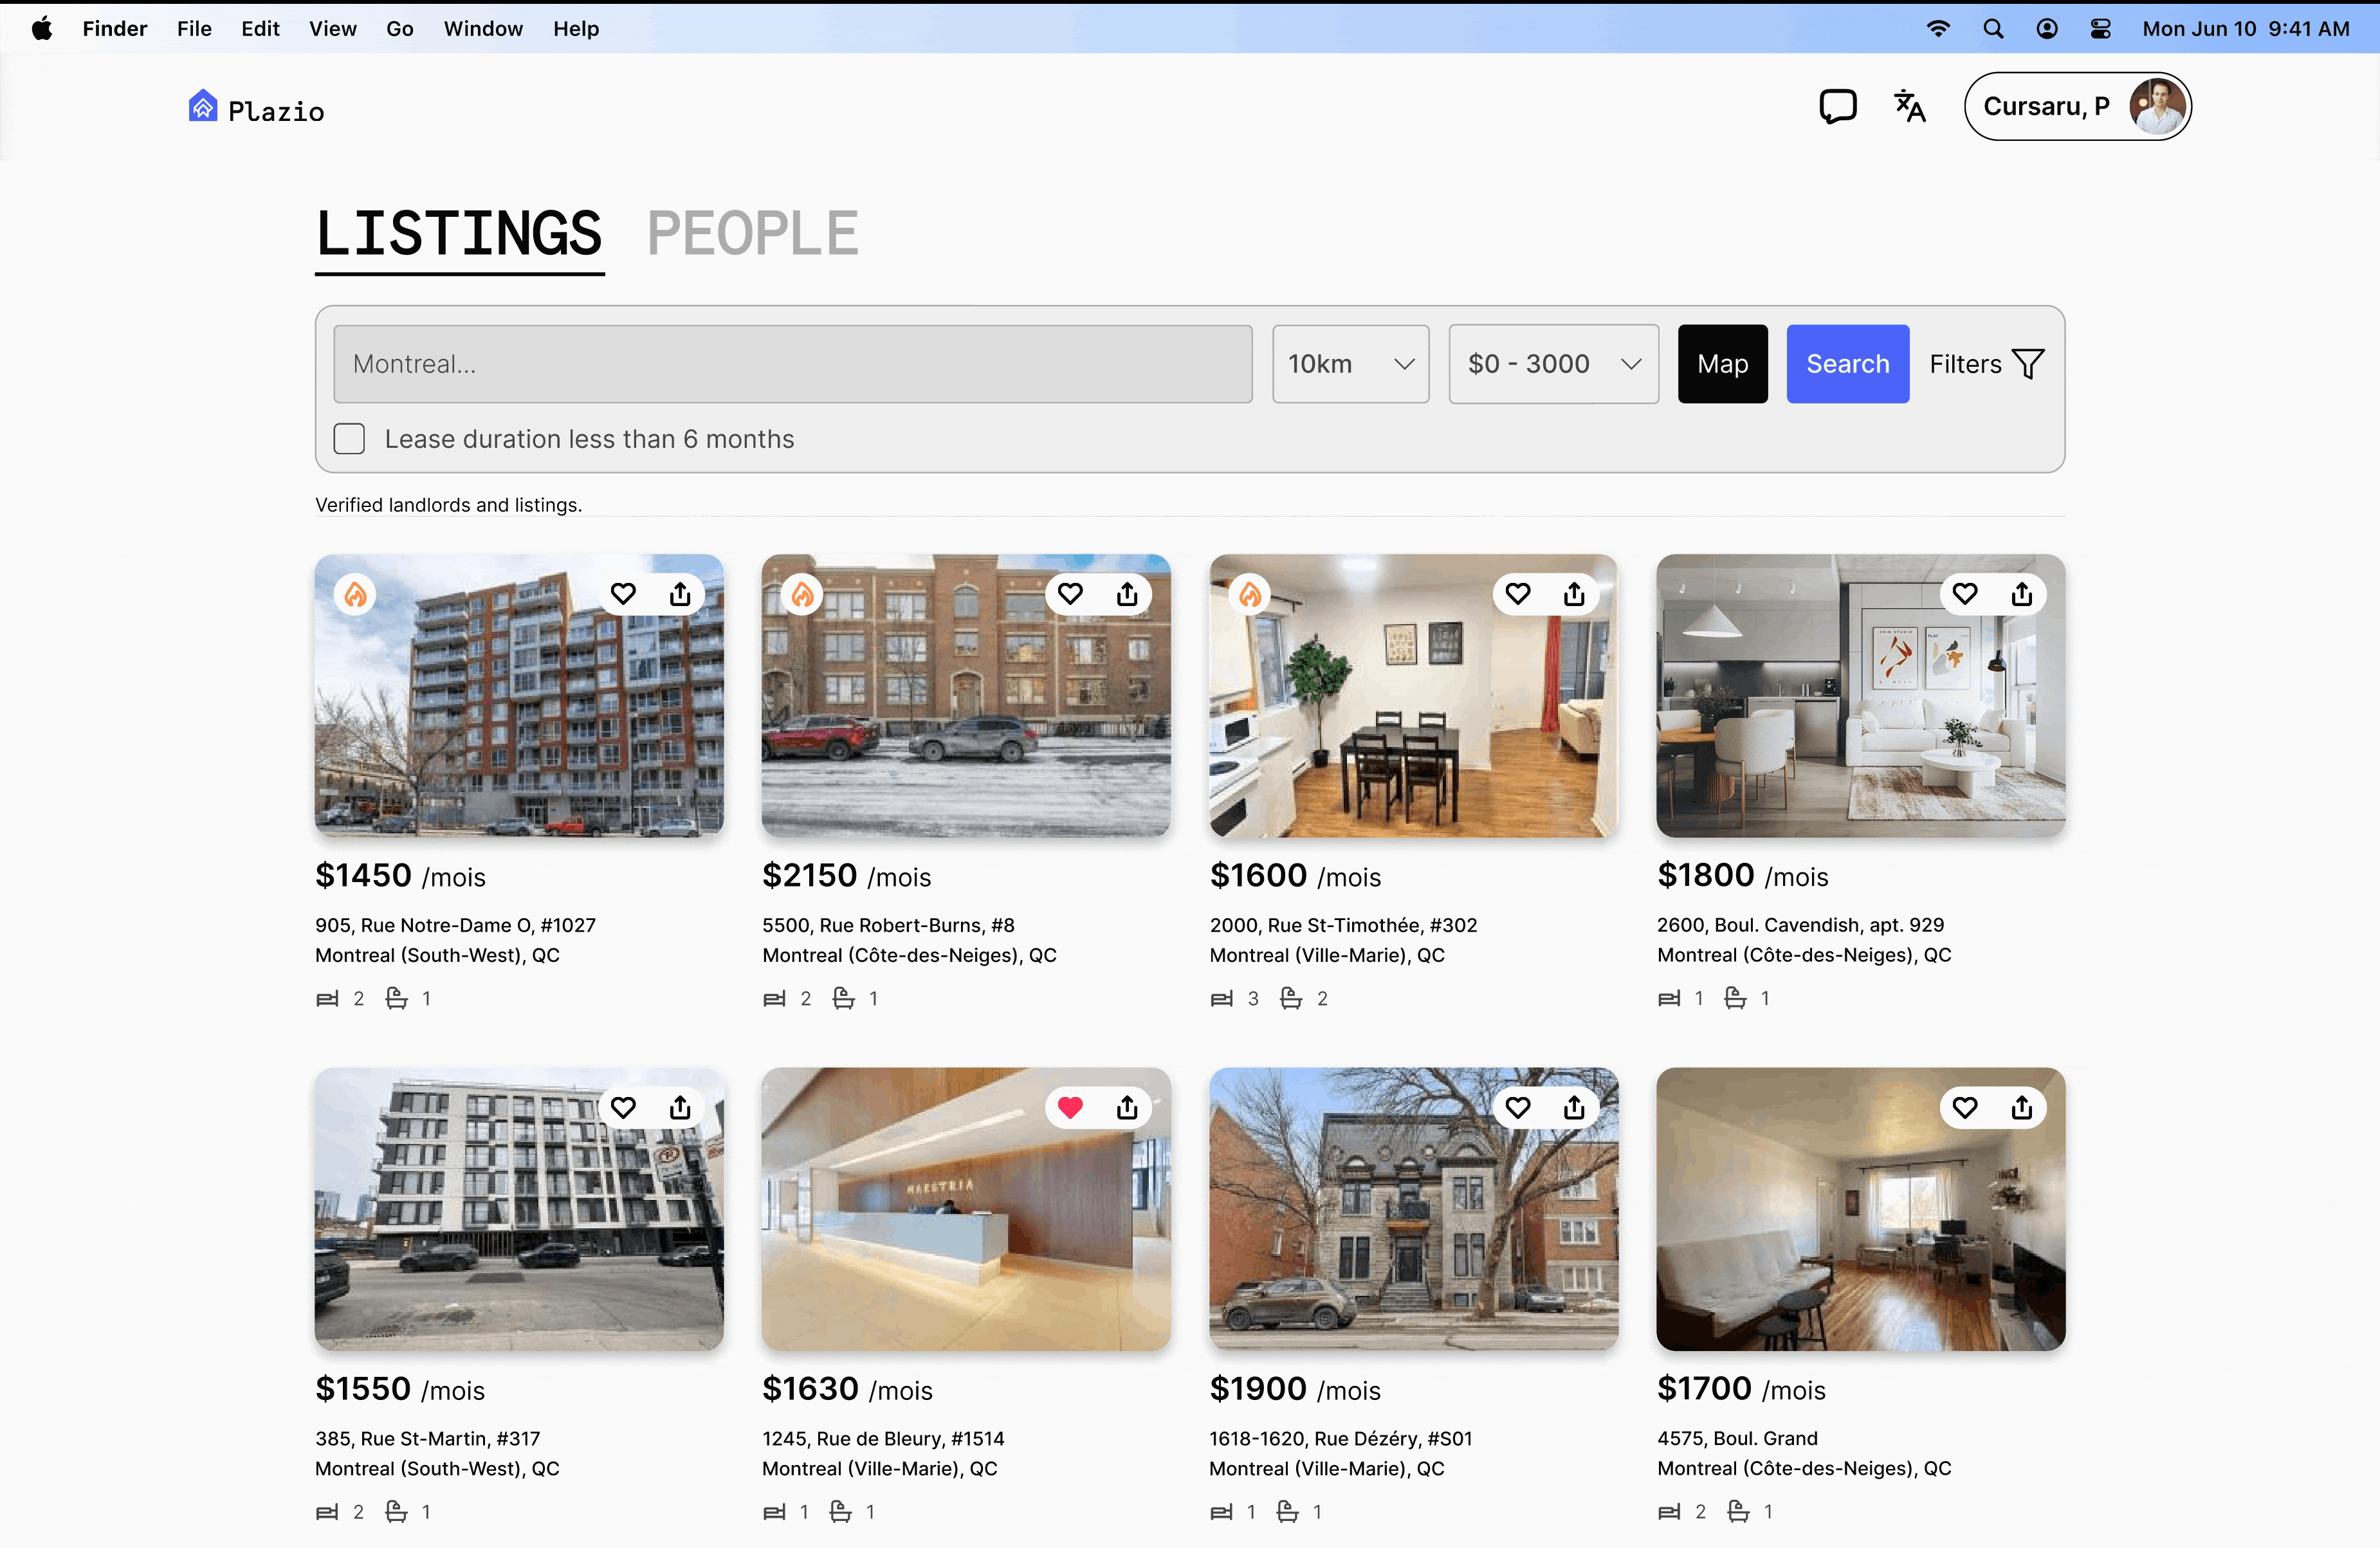The height and width of the screenshot is (1548, 2380).
Task: Expand the 10km radius dropdown
Action: [1350, 364]
